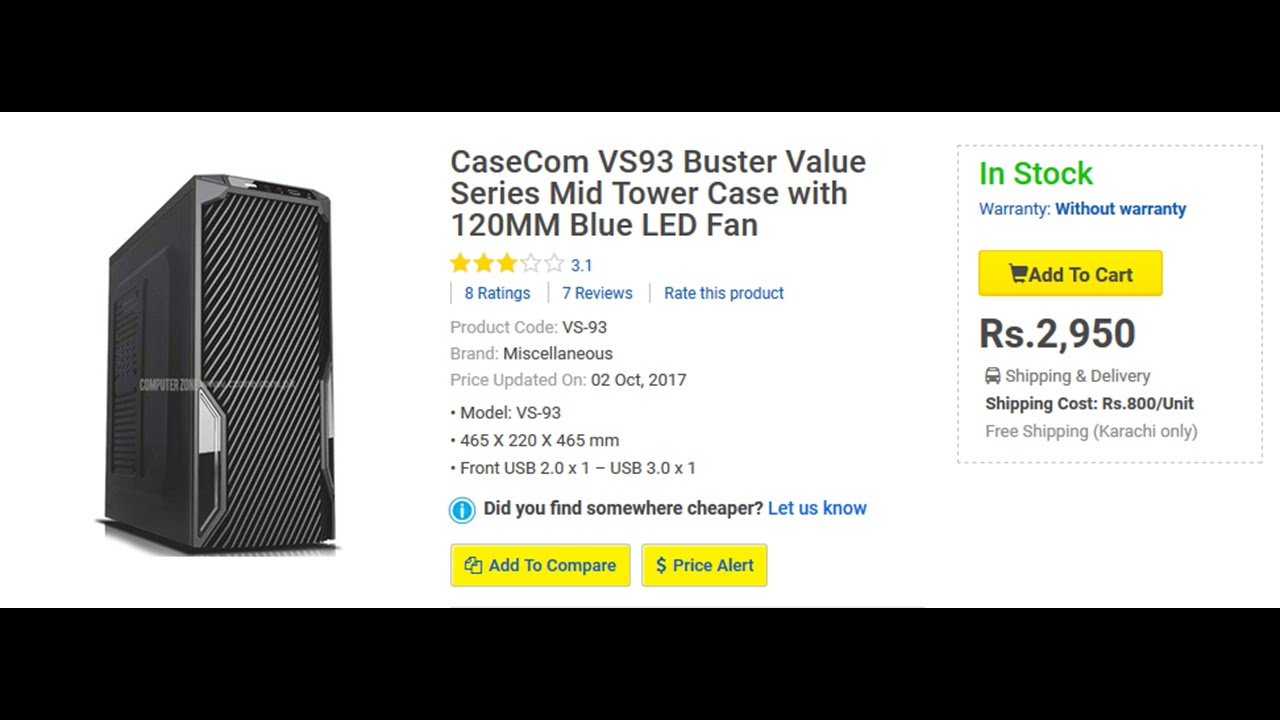Set a Price Alert for this product

click(x=704, y=565)
